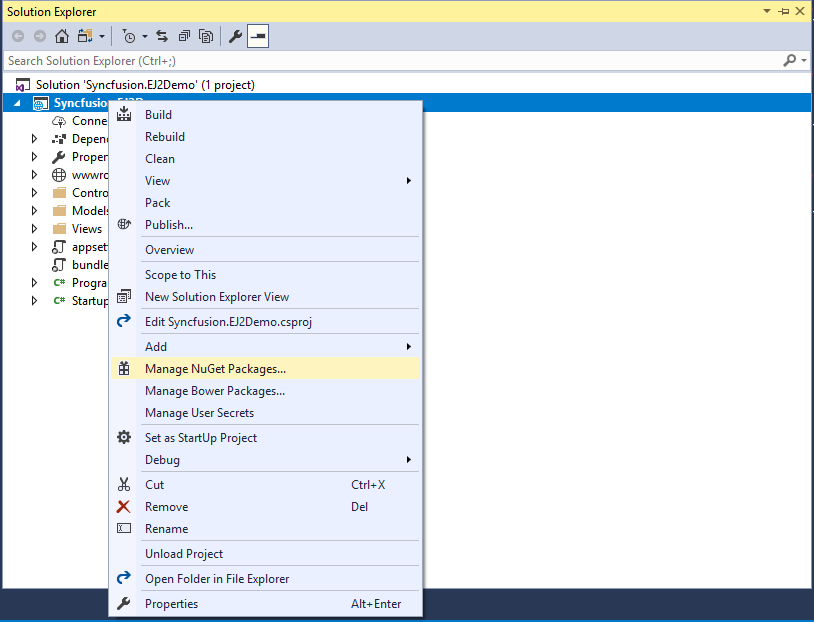Choose Build from the context menu
This screenshot has width=814, height=622.
click(158, 114)
